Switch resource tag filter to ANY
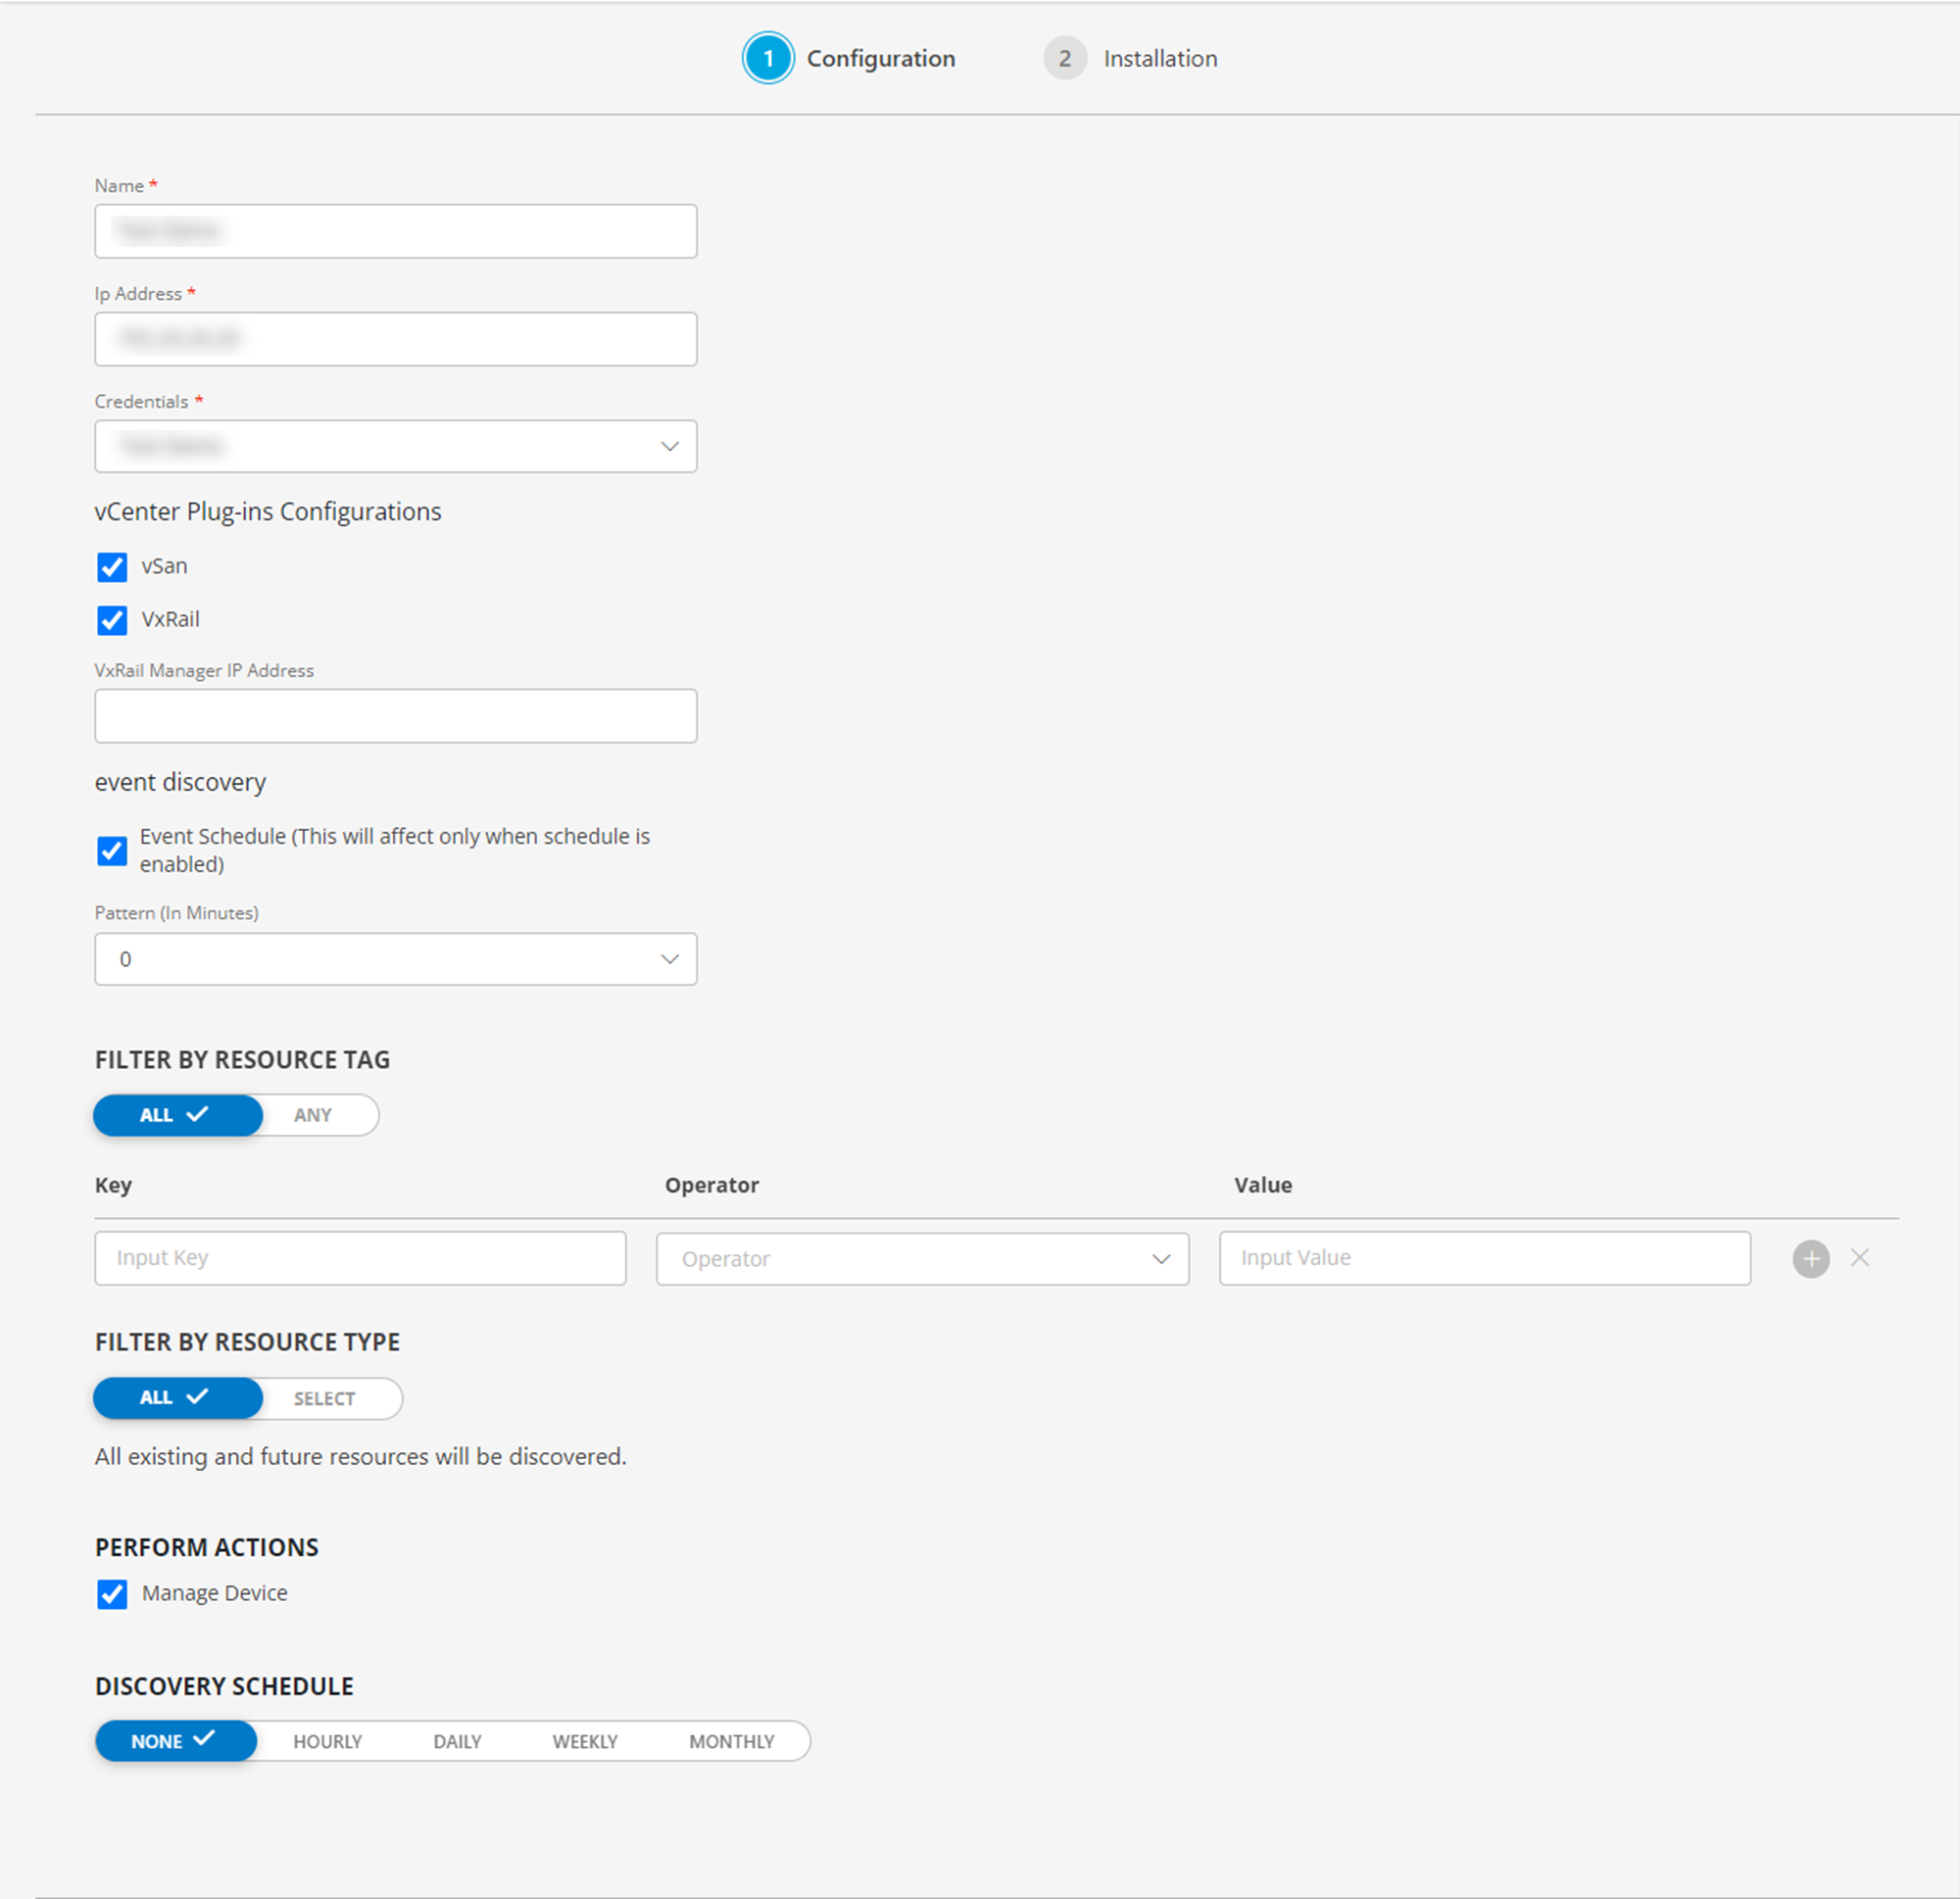The height and width of the screenshot is (1899, 1960). [x=313, y=1115]
